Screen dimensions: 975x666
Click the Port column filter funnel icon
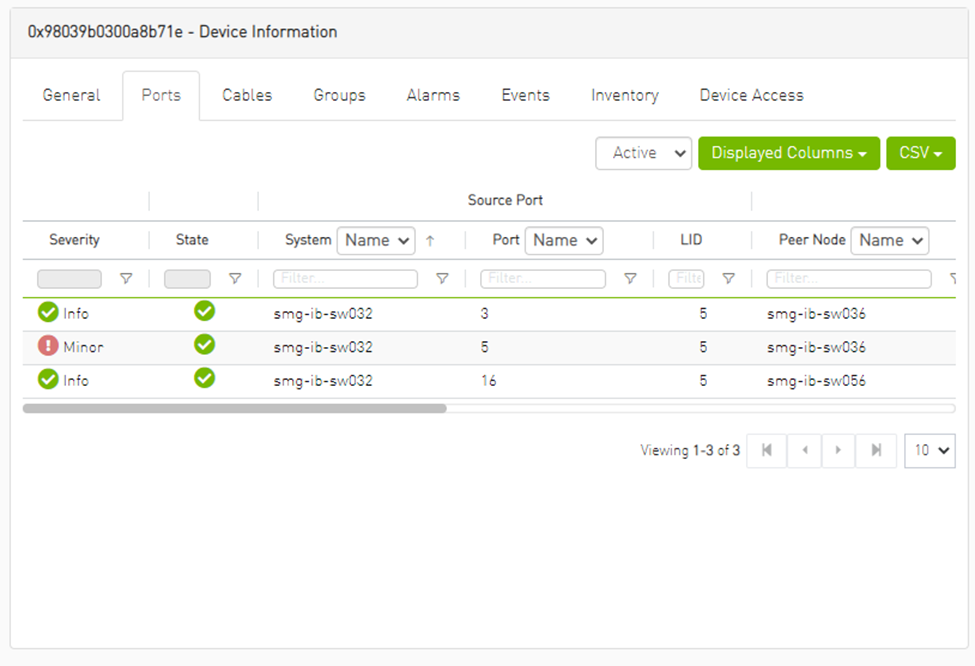pos(630,279)
